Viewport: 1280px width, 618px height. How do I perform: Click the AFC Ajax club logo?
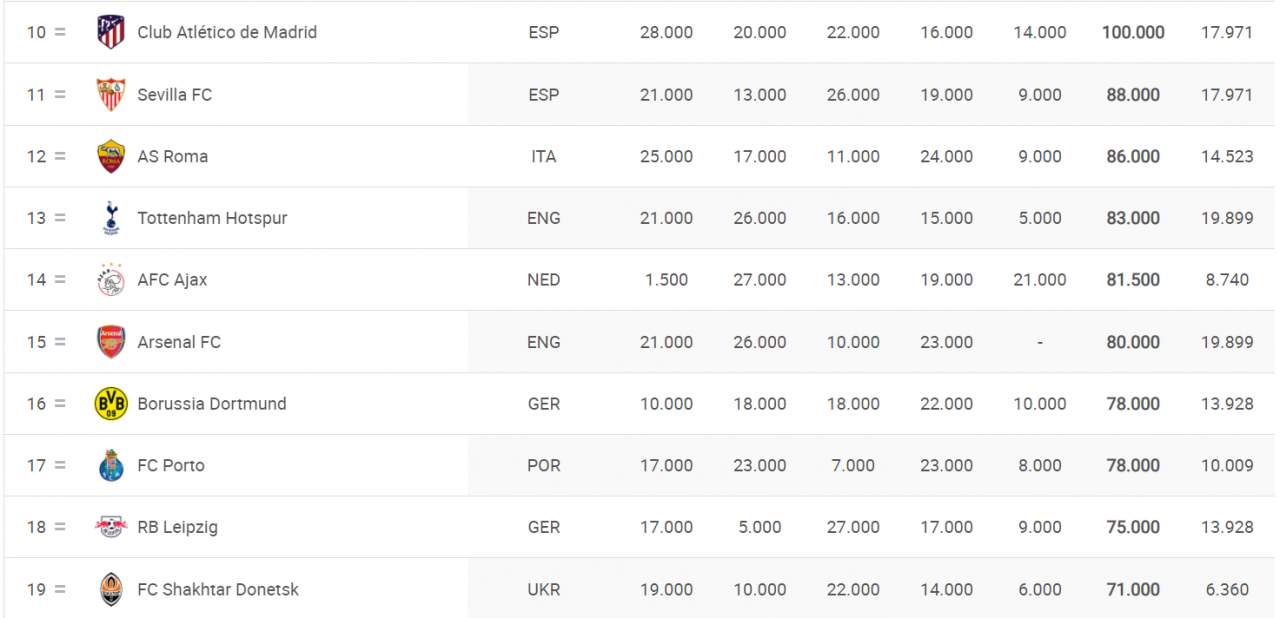pyautogui.click(x=110, y=280)
